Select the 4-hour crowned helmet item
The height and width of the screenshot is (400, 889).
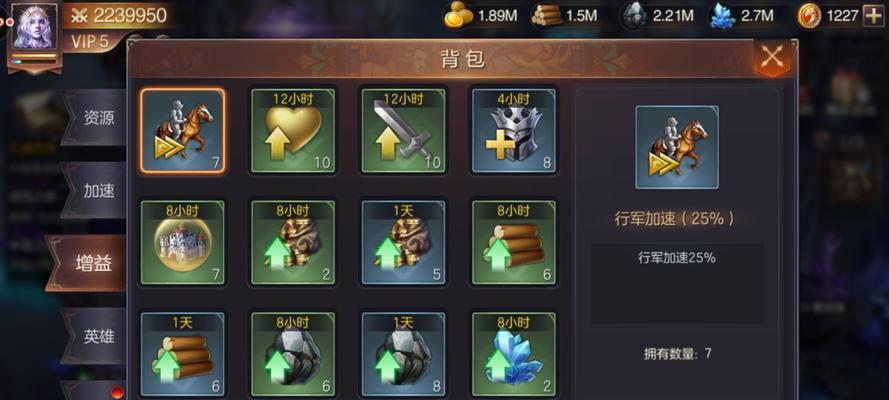click(514, 130)
